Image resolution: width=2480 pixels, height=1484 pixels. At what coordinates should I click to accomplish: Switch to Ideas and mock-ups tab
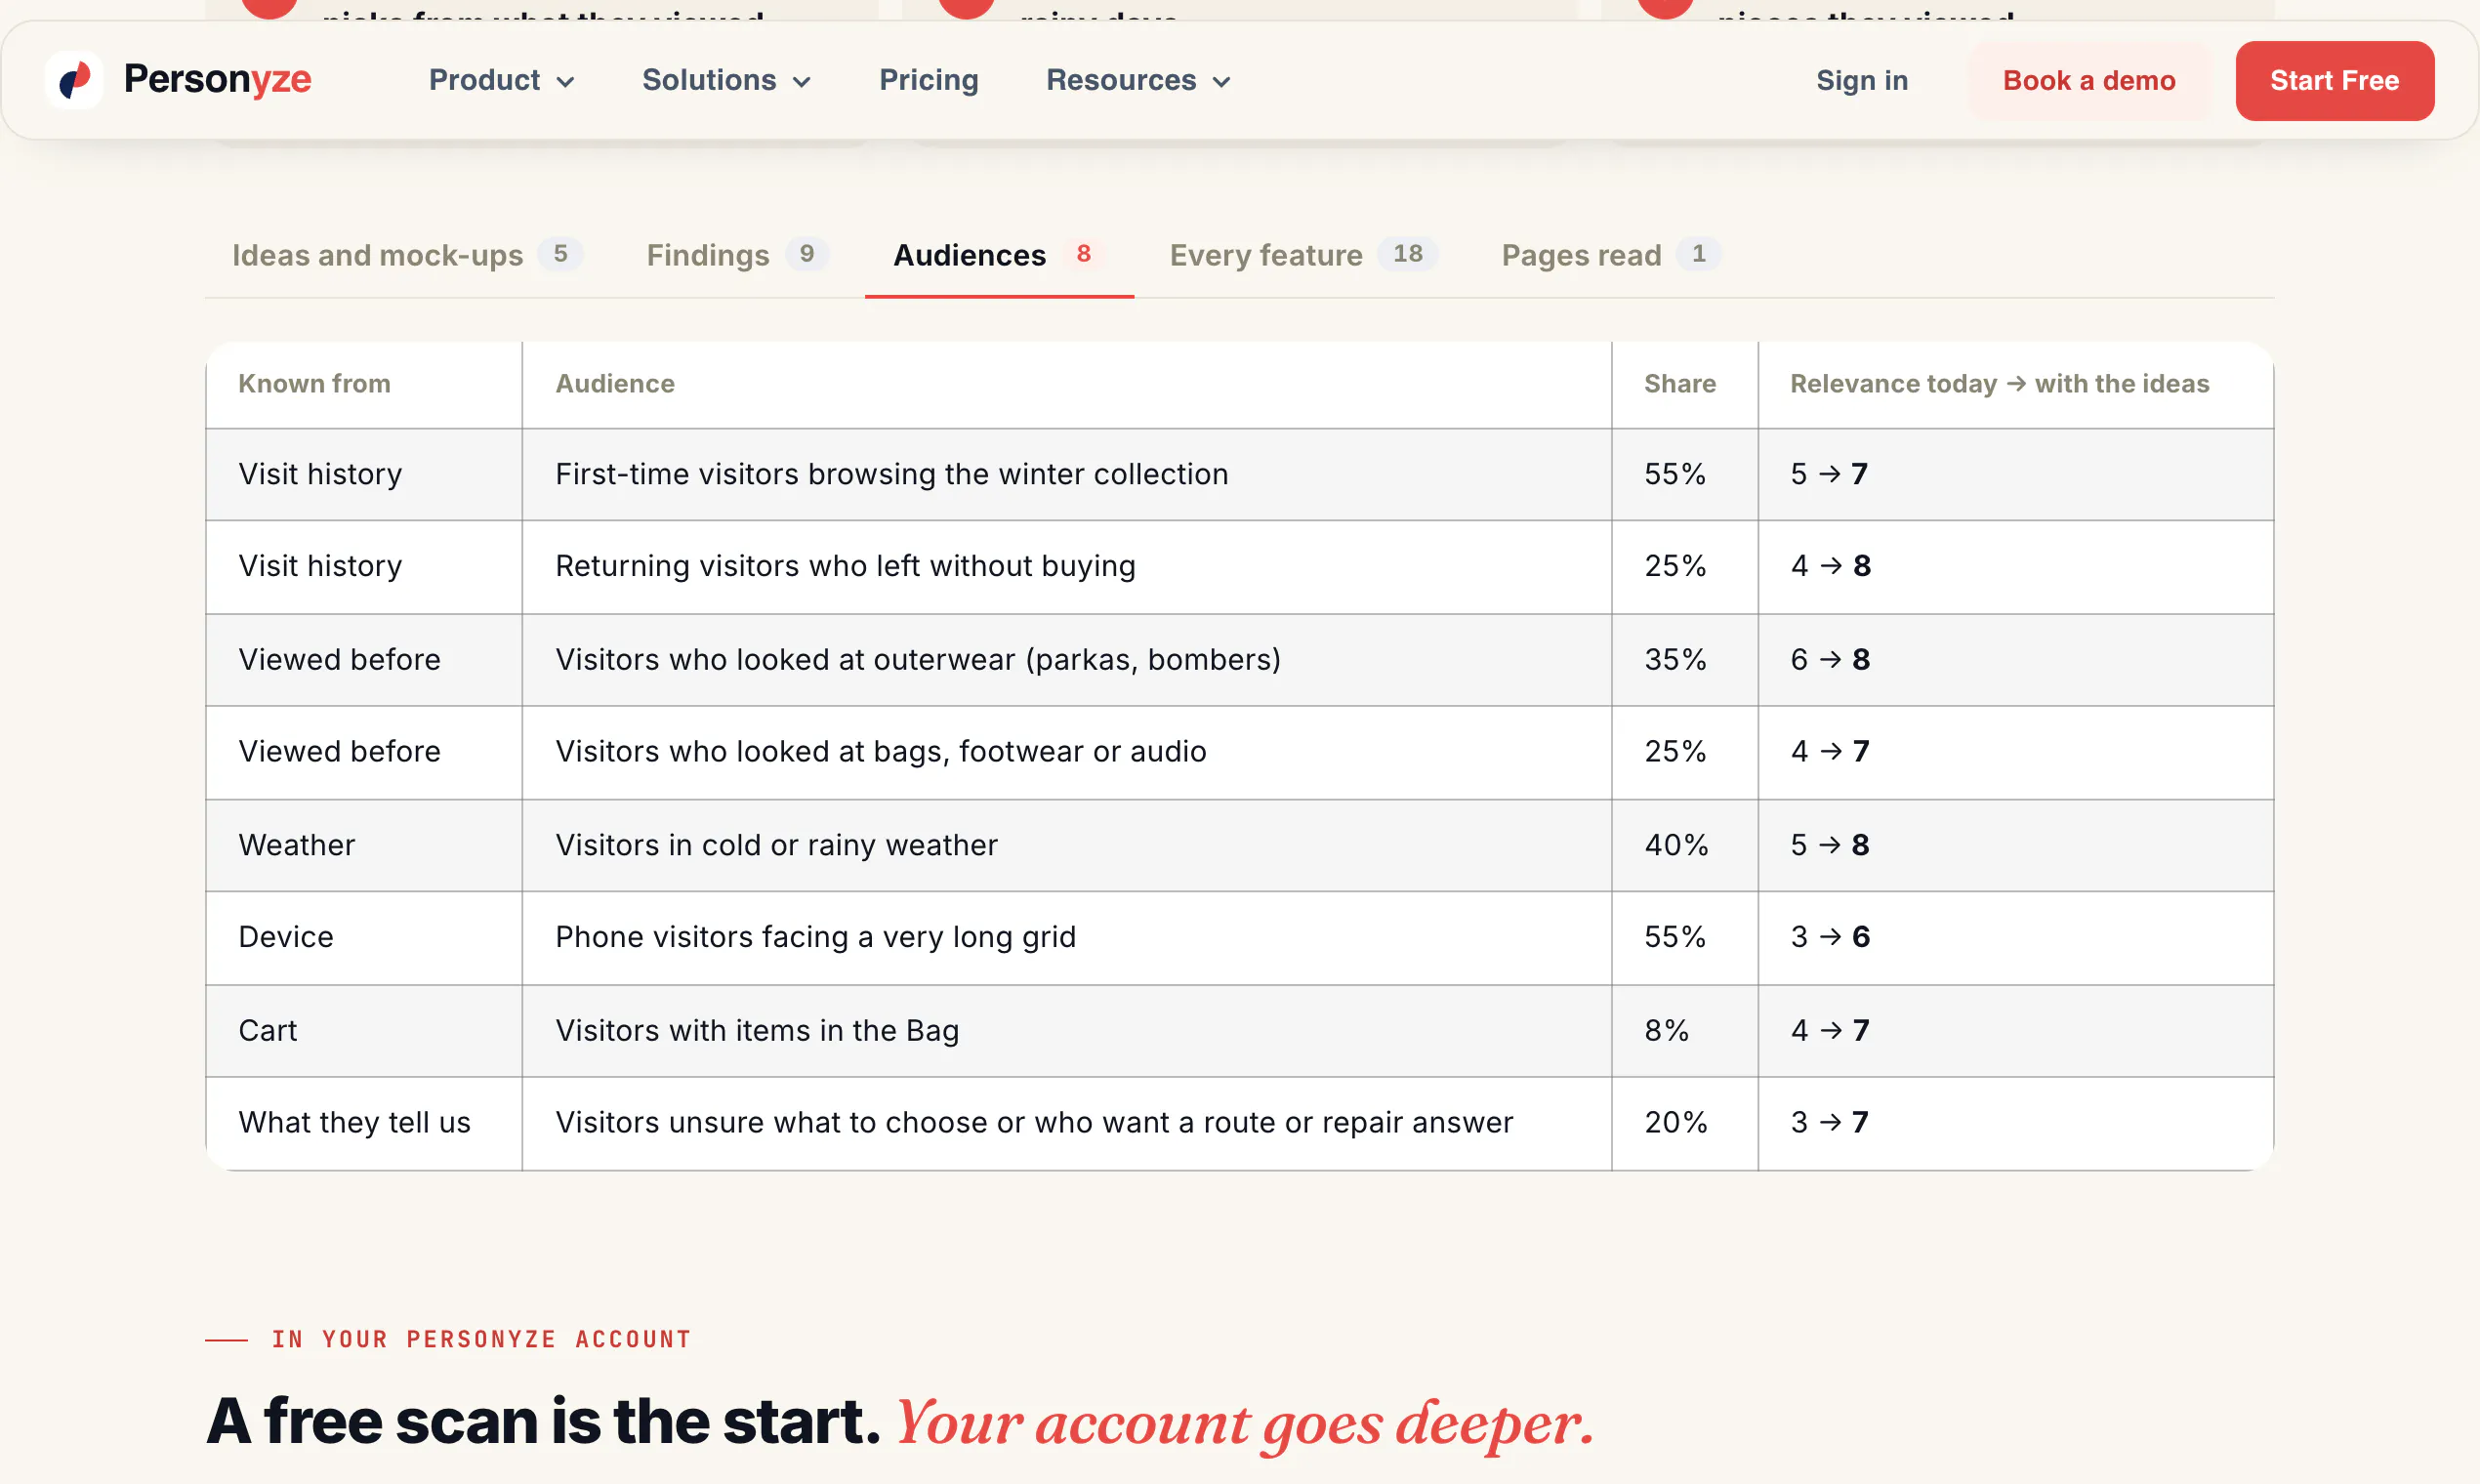point(407,255)
